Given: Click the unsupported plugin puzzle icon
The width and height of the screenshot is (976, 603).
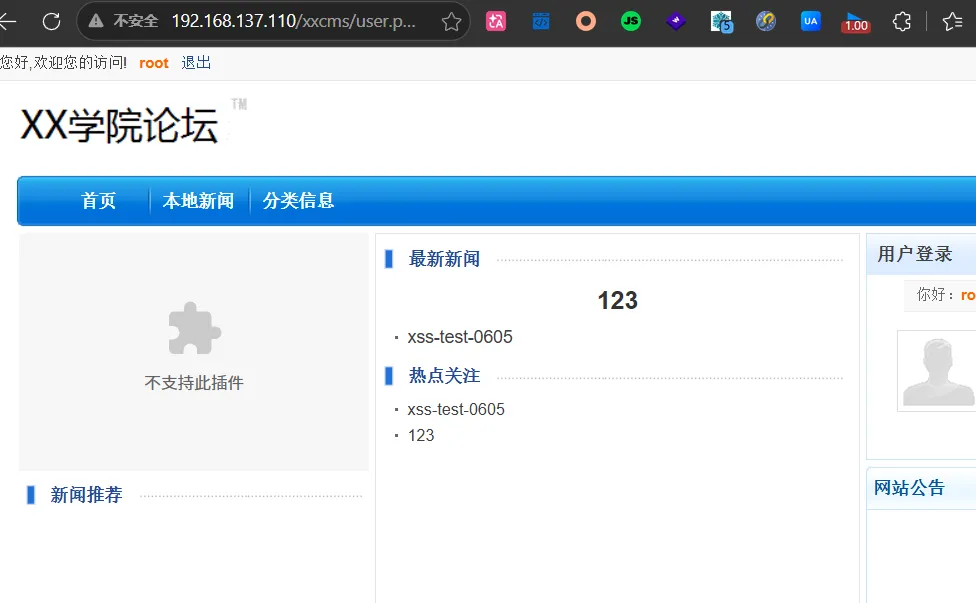Looking at the screenshot, I should pyautogui.click(x=194, y=328).
